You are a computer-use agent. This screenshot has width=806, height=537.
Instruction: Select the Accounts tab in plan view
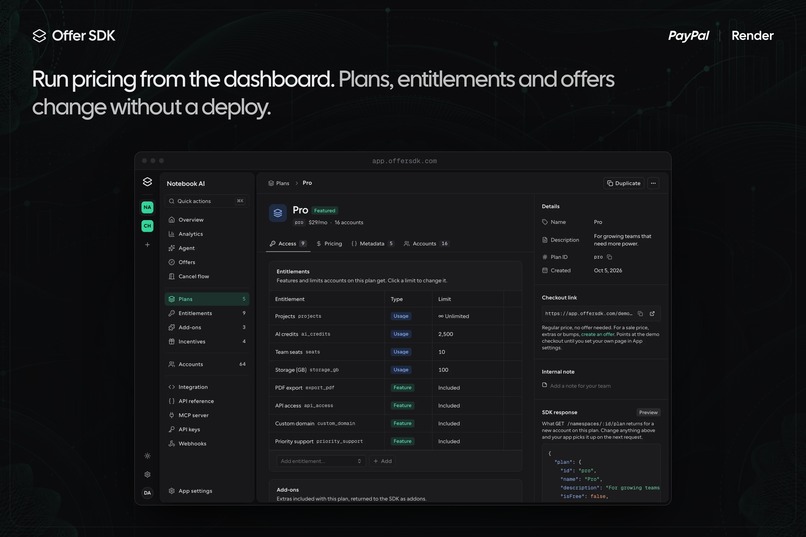pyautogui.click(x=427, y=244)
